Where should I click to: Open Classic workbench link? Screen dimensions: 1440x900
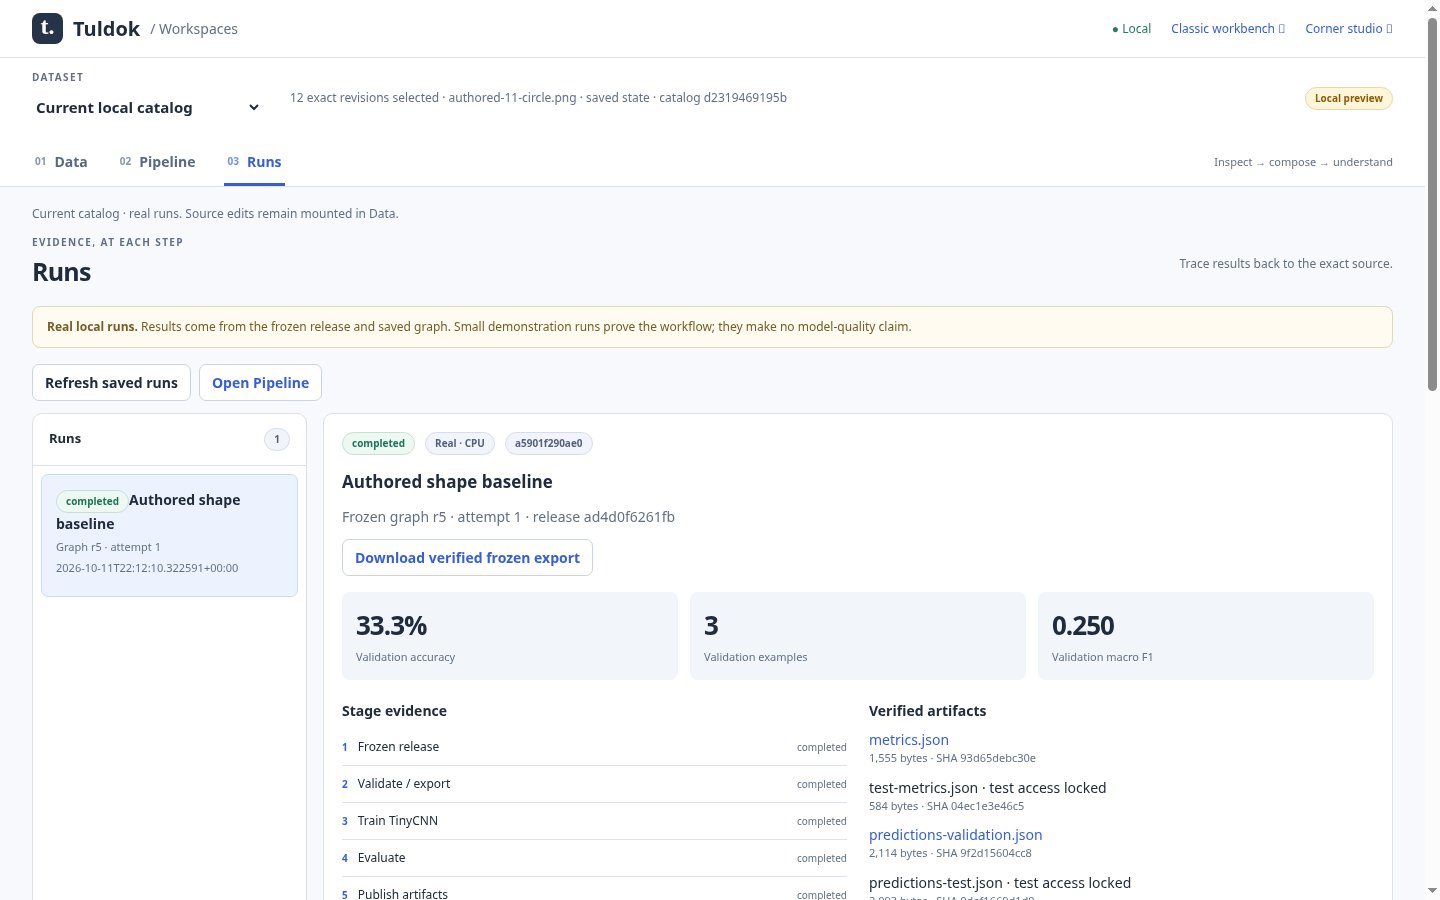tap(1228, 28)
